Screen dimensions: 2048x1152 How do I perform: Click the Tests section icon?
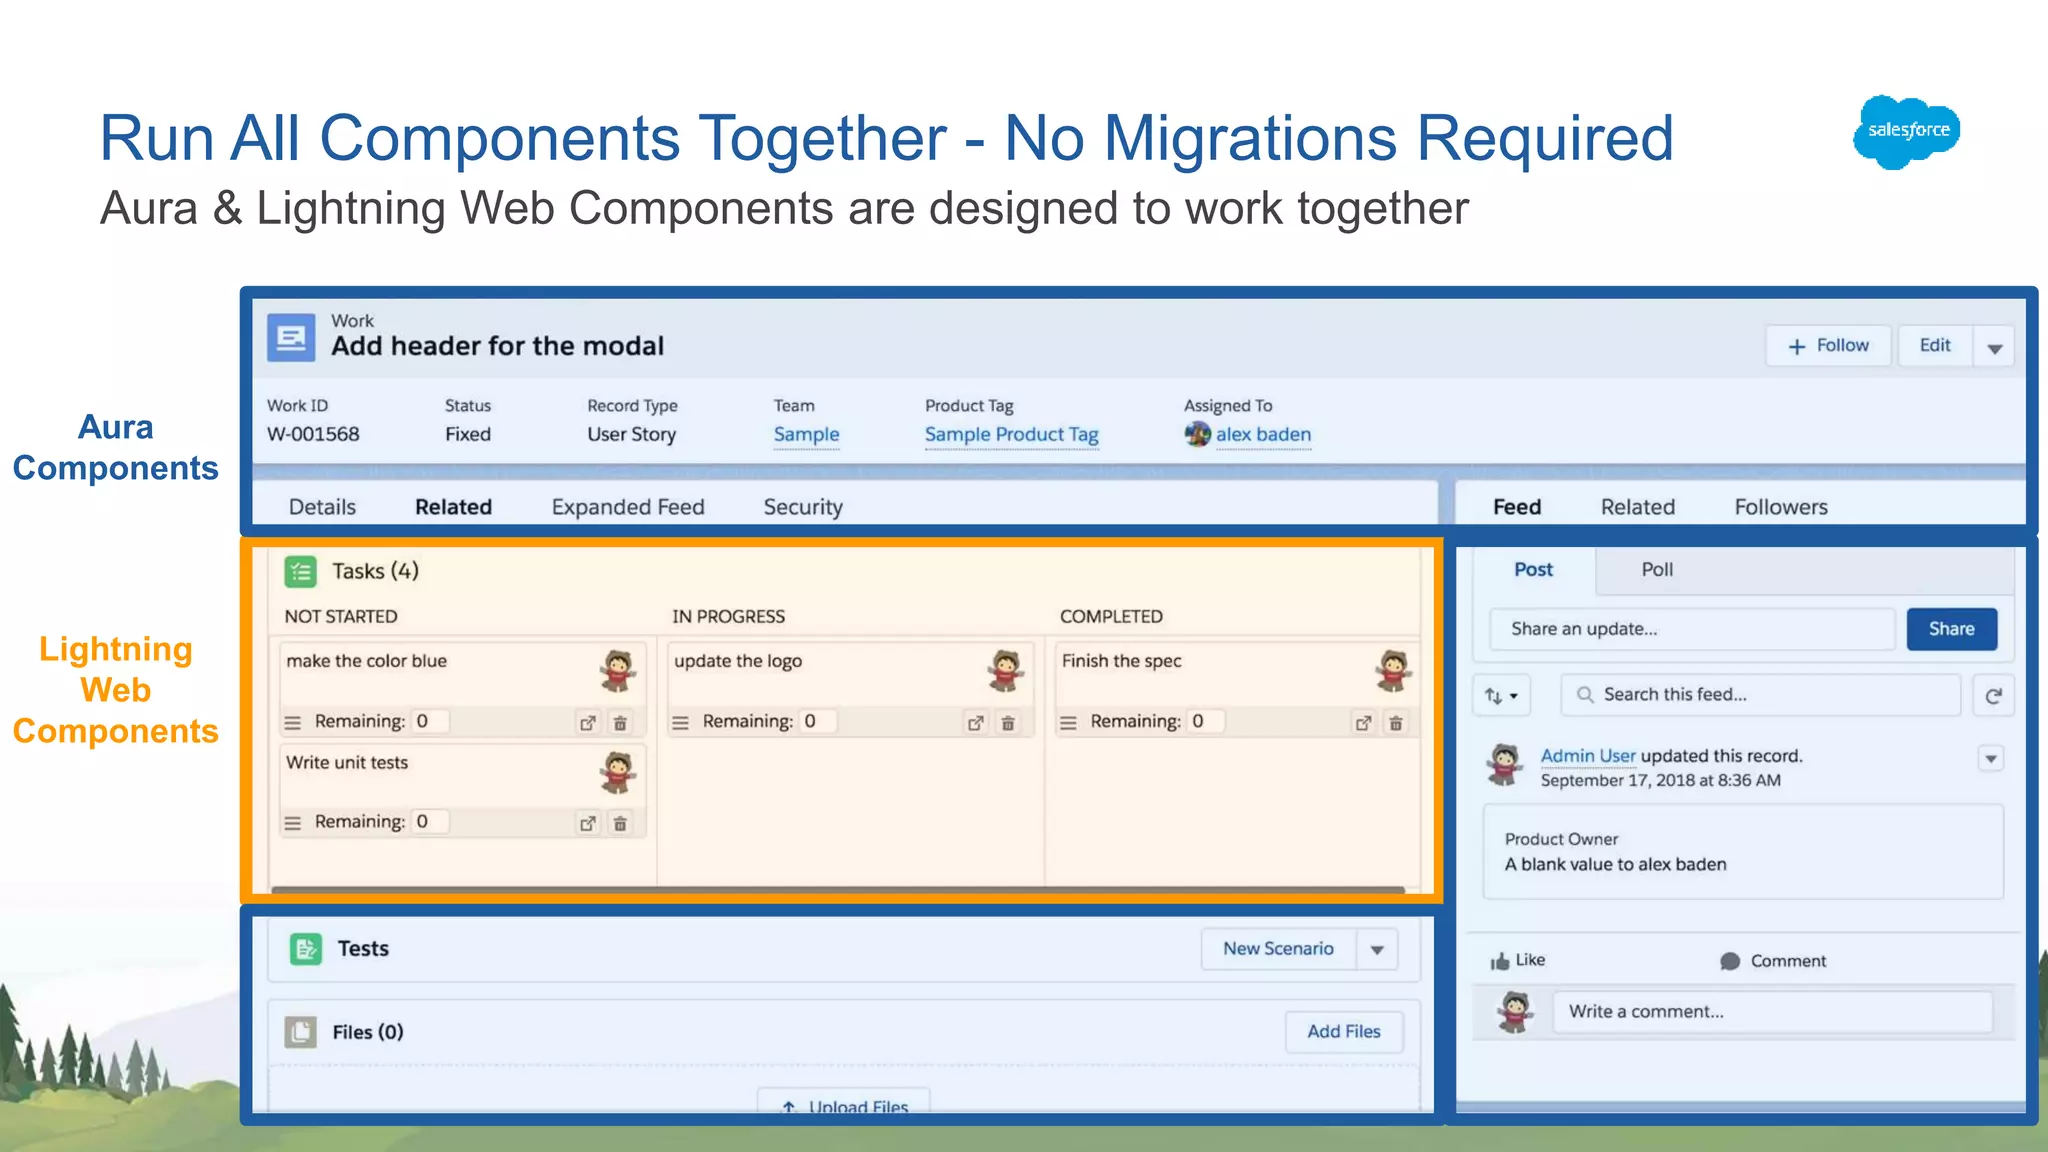pyautogui.click(x=305, y=948)
